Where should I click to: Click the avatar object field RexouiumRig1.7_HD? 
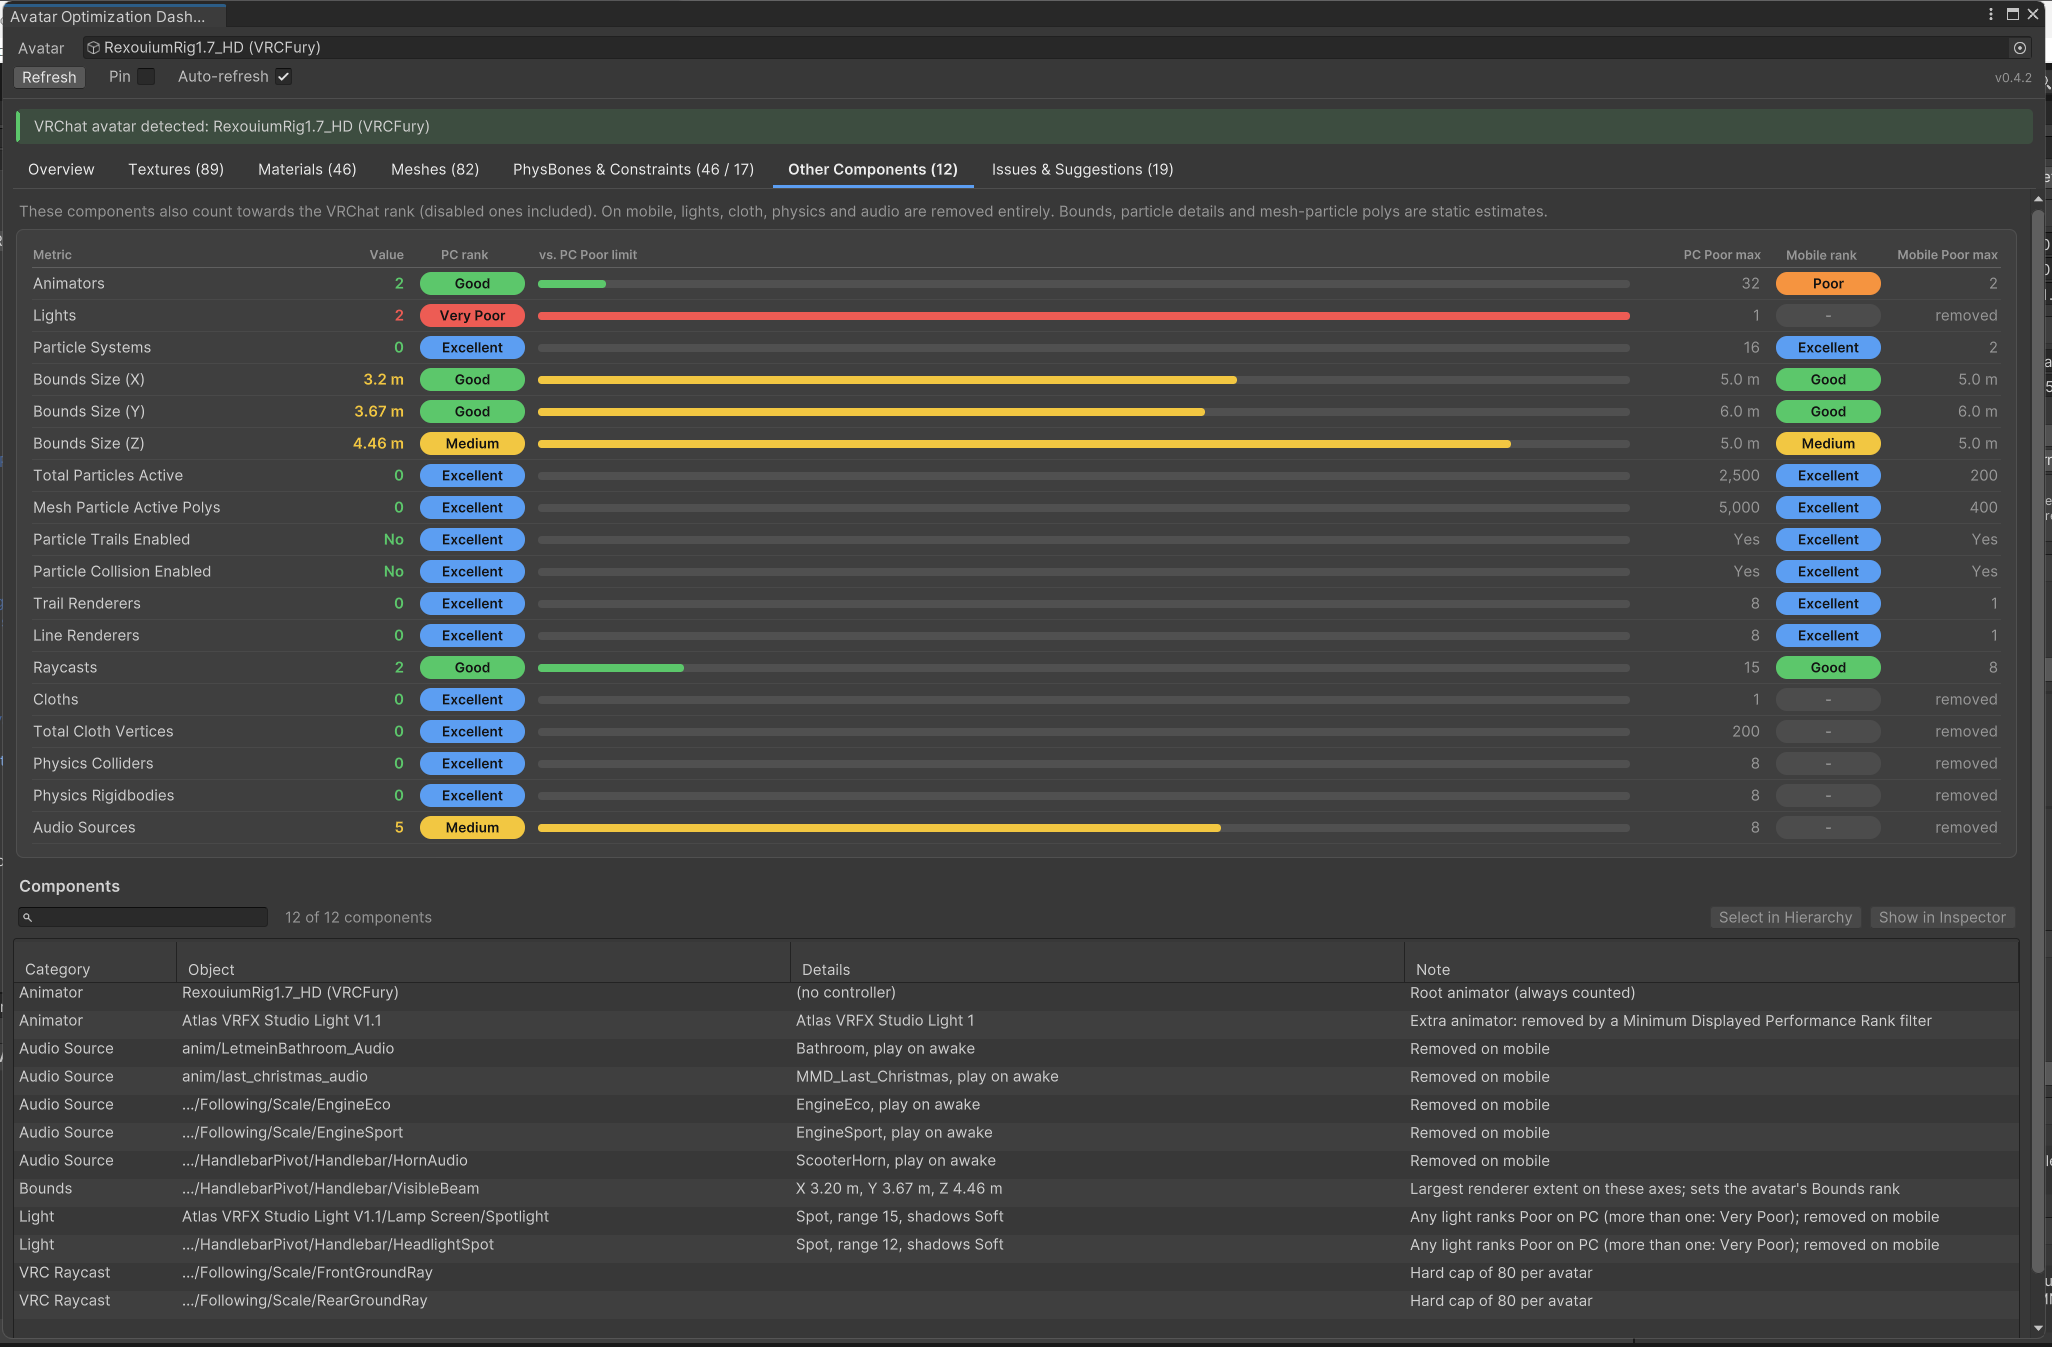[x=1056, y=48]
